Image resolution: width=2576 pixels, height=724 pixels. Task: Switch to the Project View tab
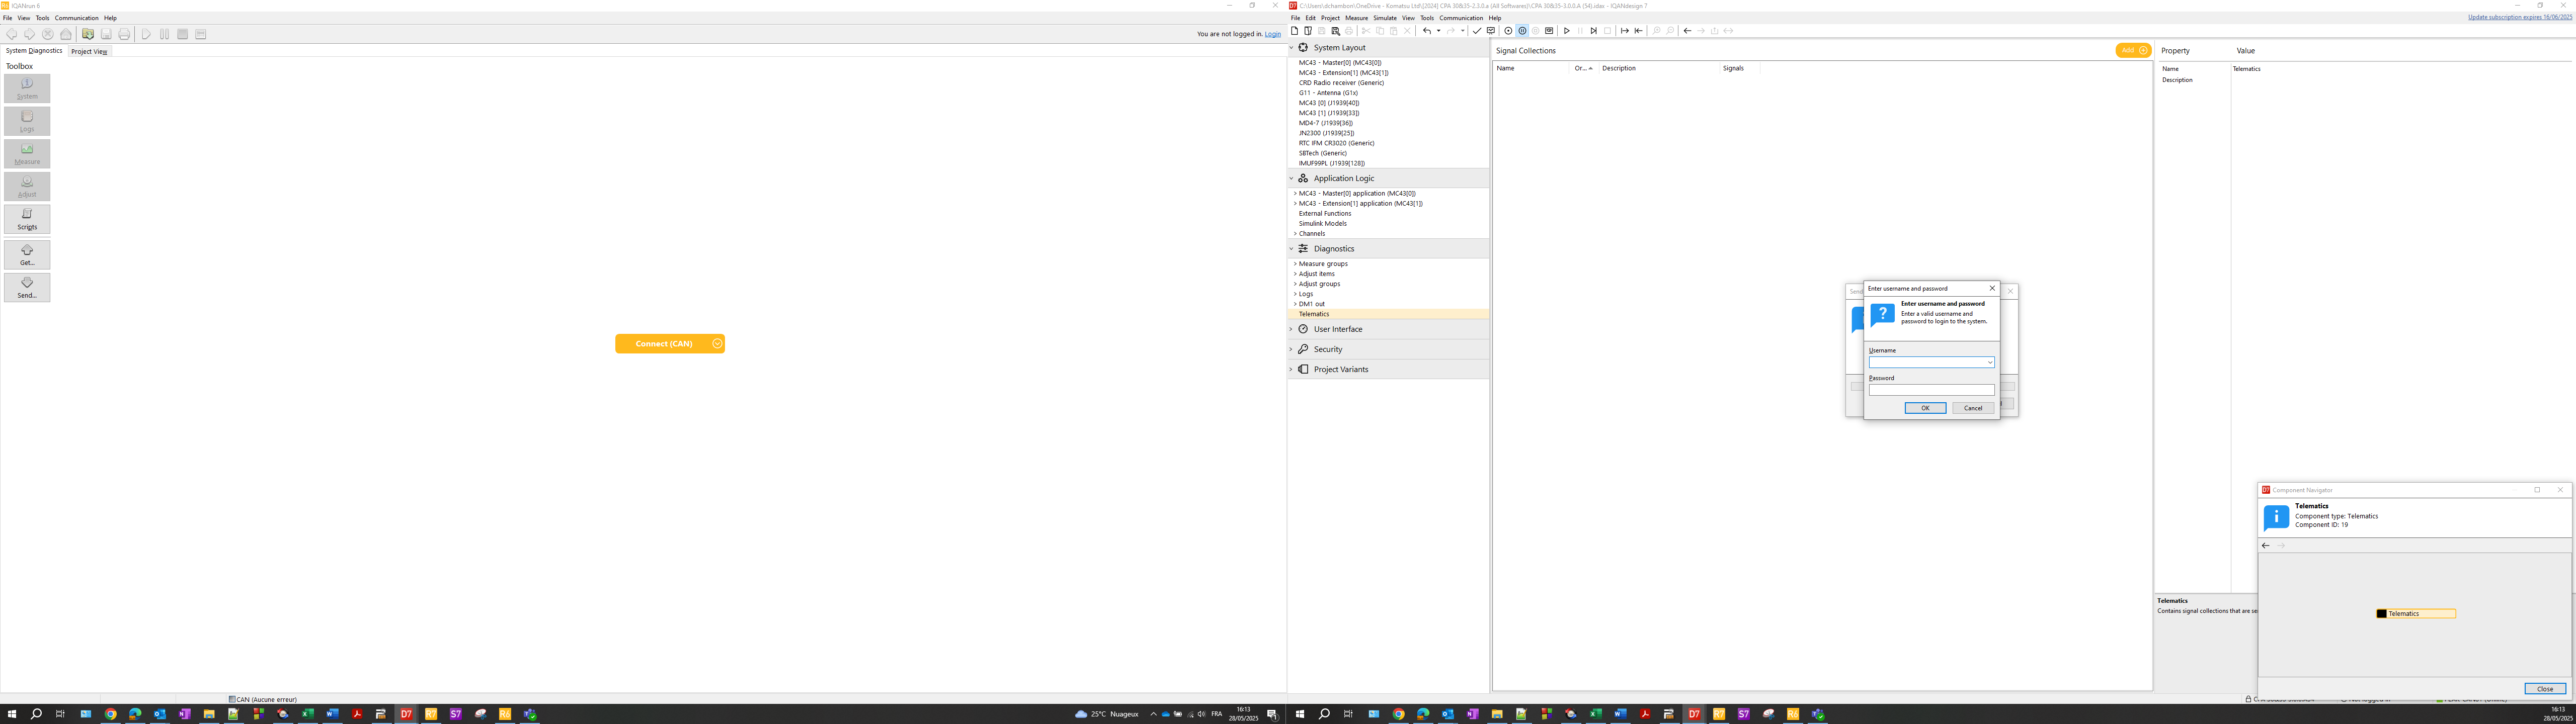coord(89,51)
